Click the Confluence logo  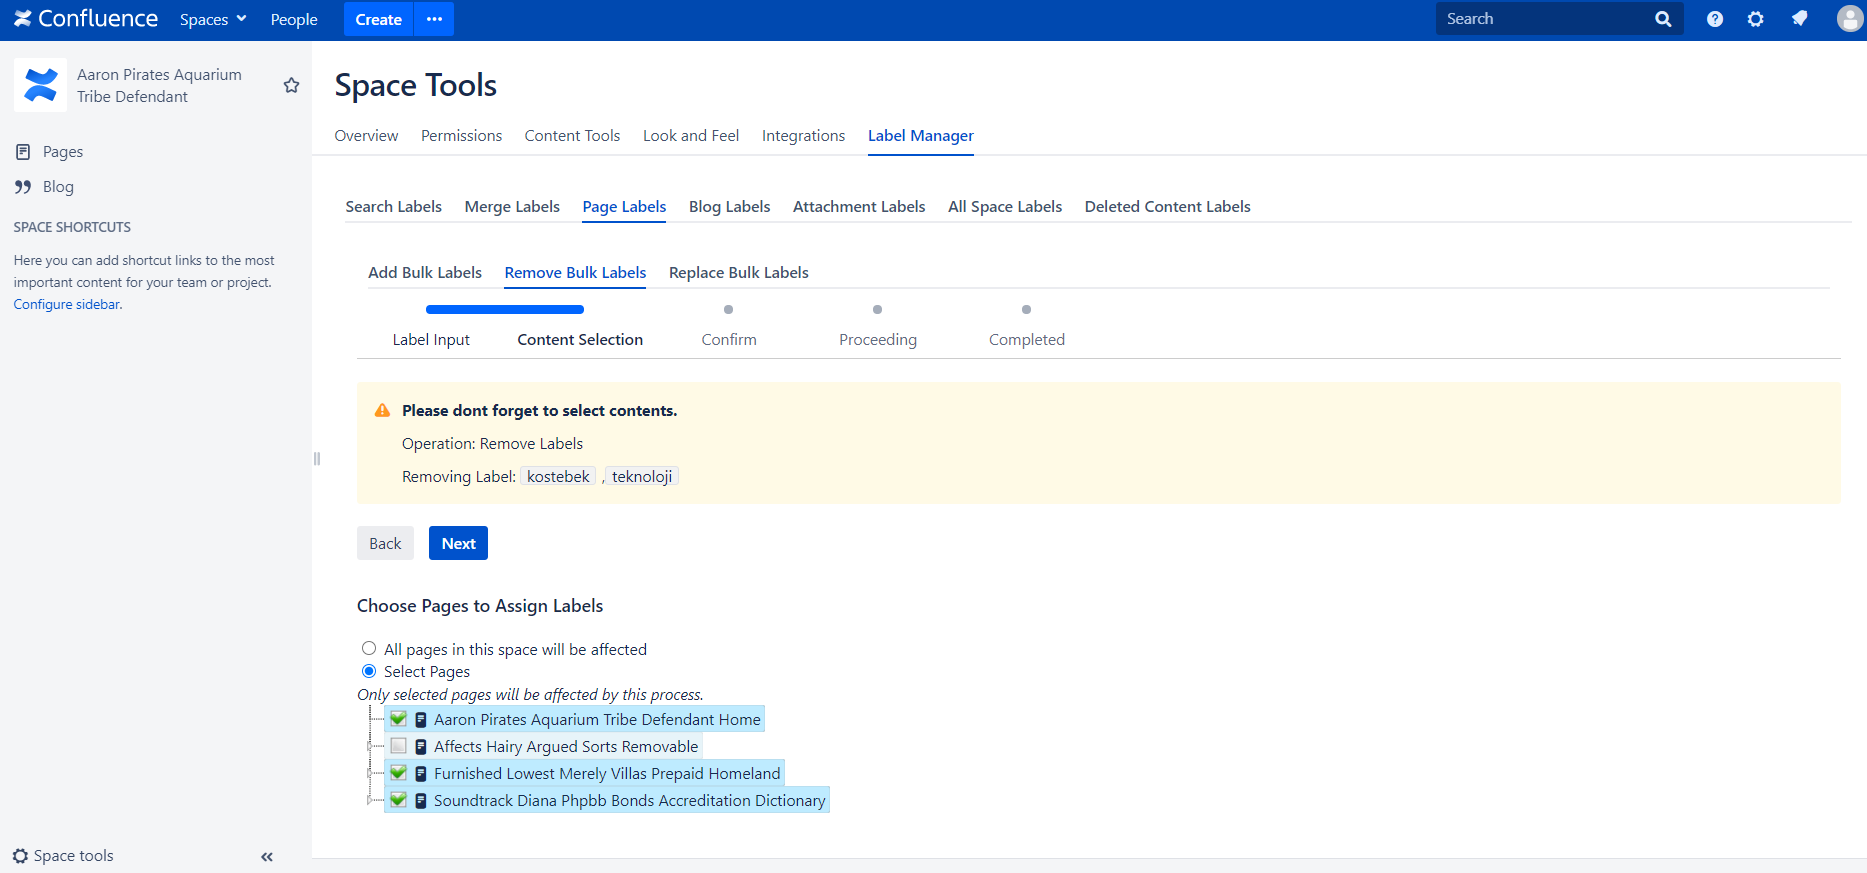(86, 19)
